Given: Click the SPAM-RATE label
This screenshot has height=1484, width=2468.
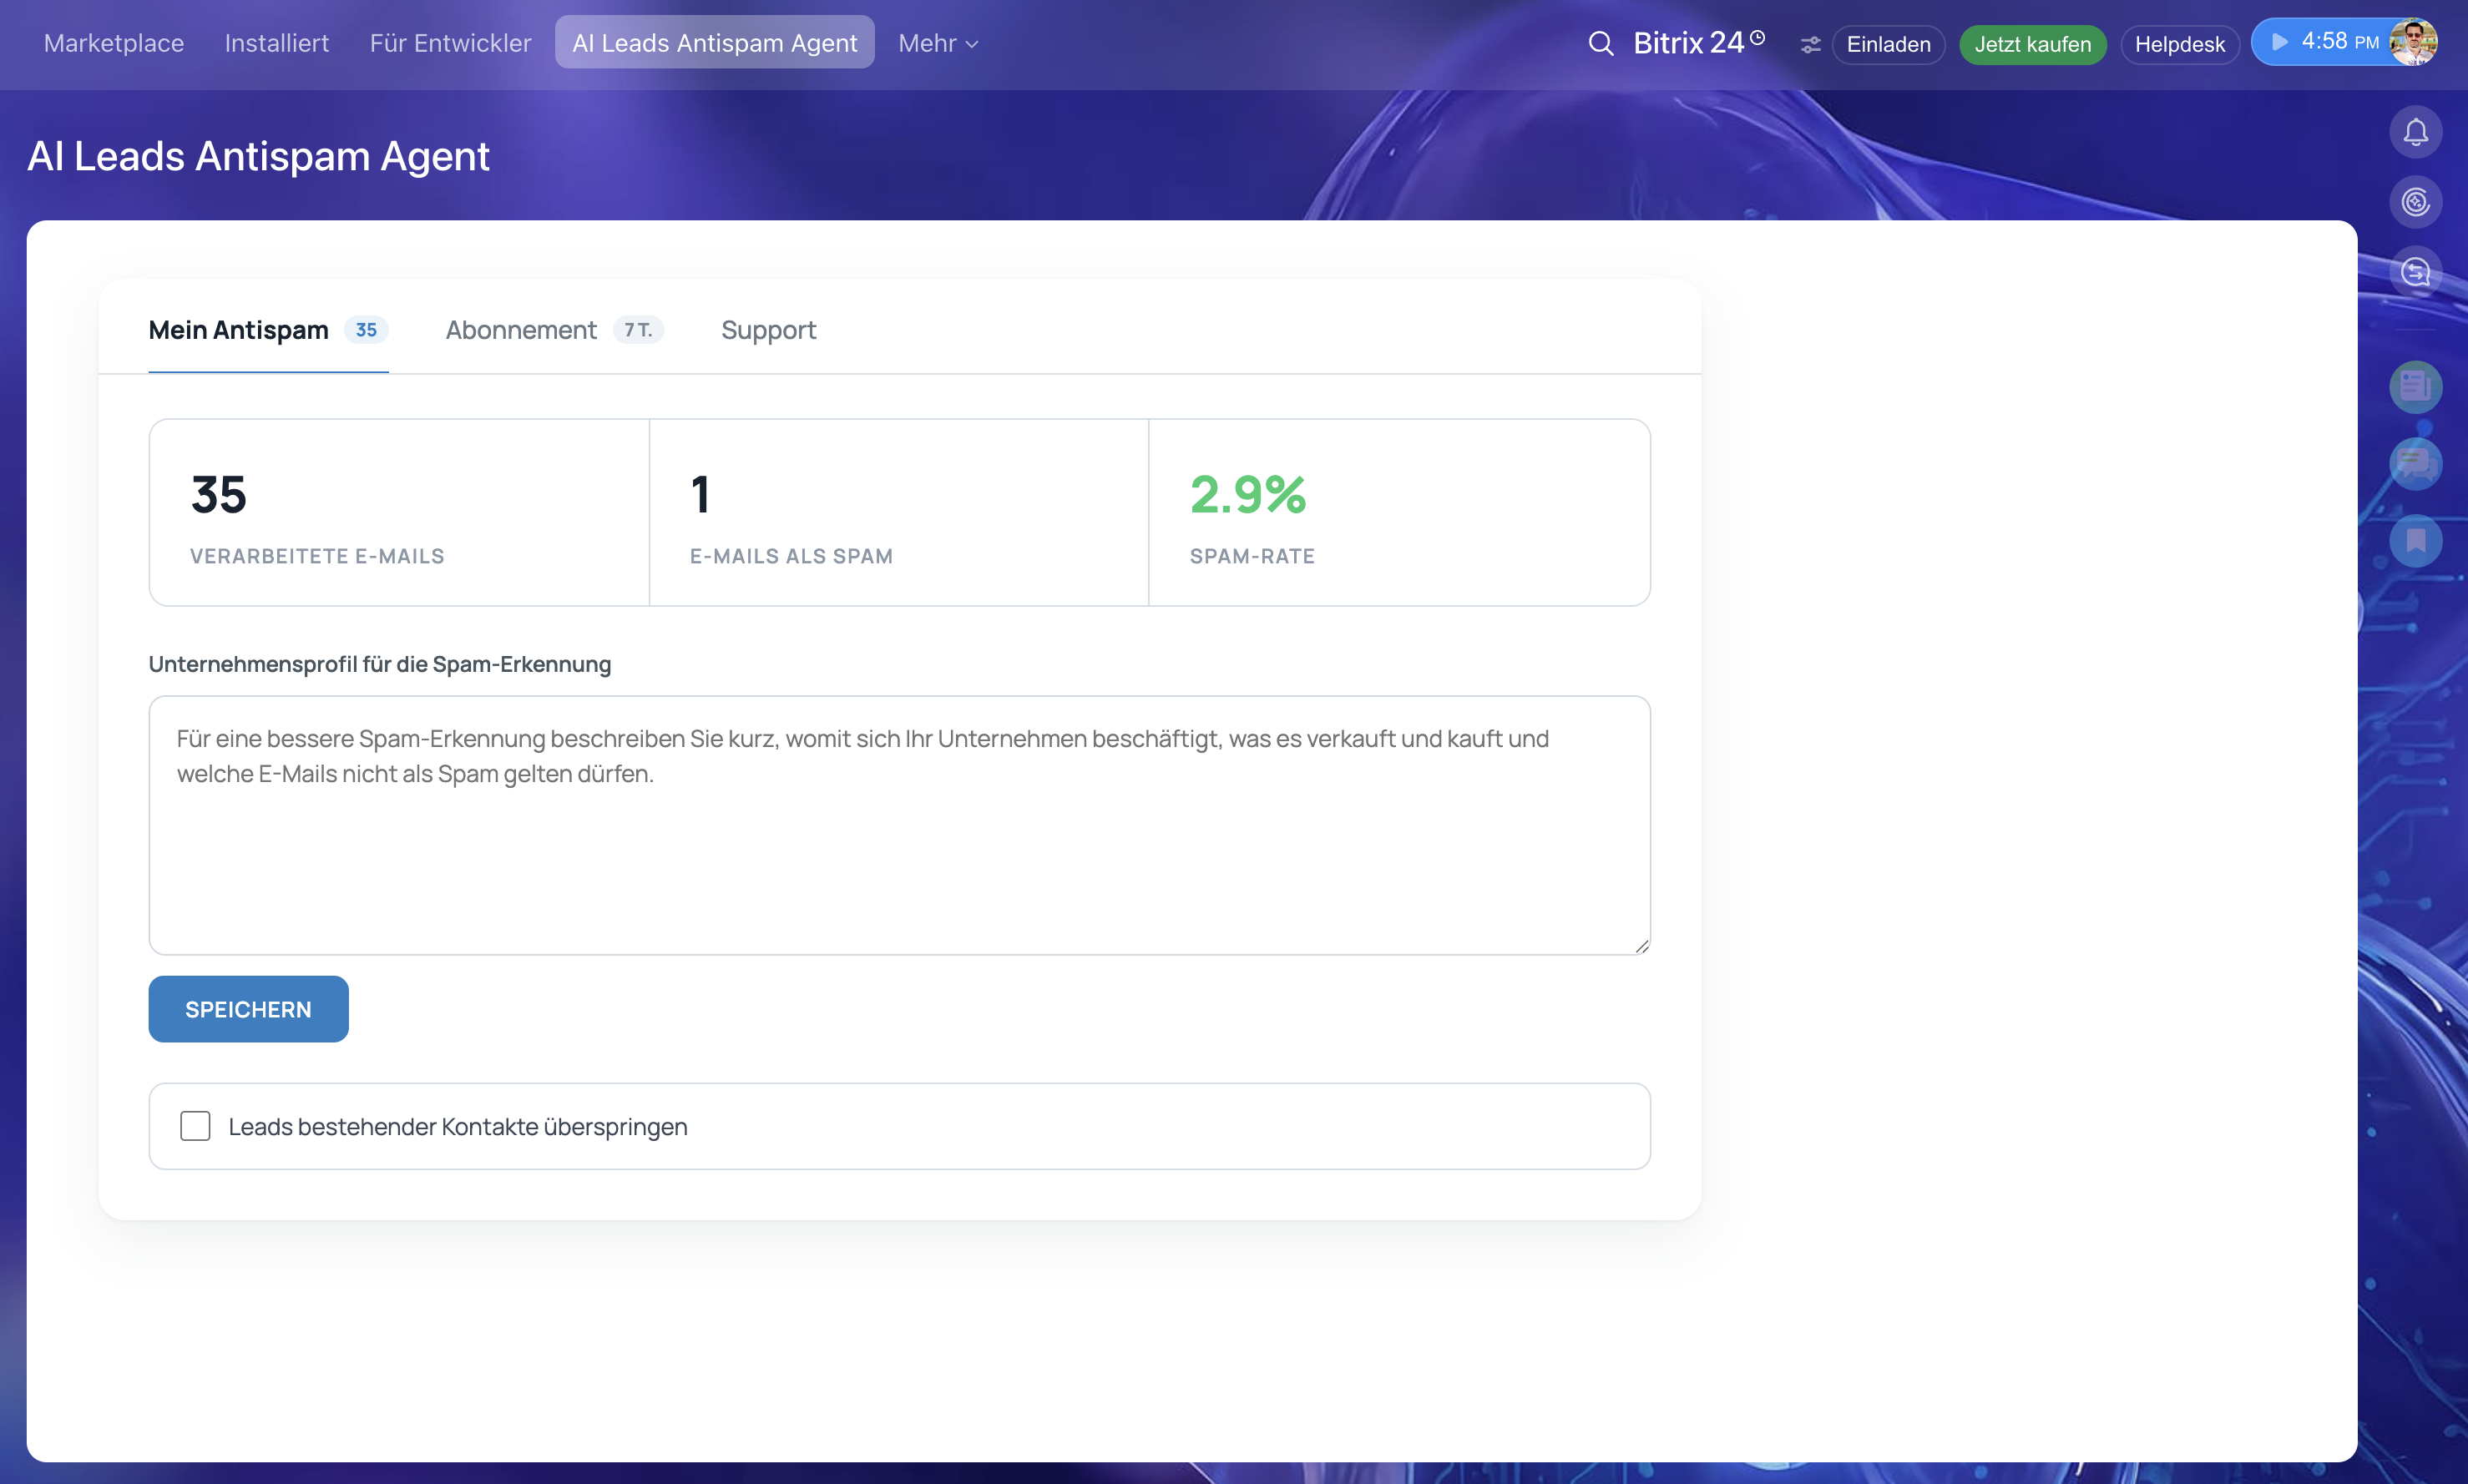Looking at the screenshot, I should pos(1252,556).
